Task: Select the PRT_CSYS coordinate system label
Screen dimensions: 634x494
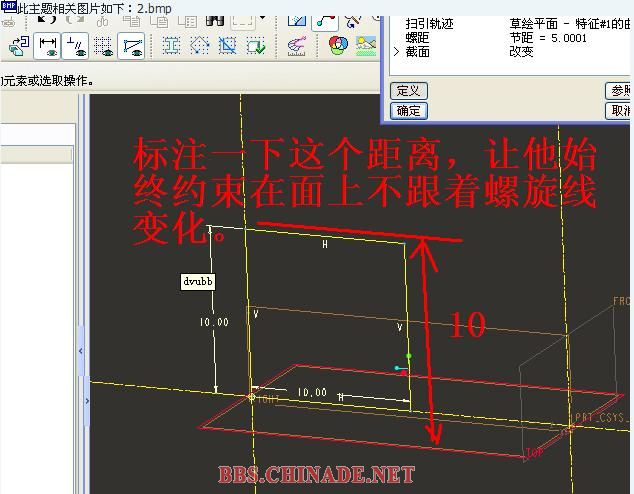Action: click(x=602, y=418)
